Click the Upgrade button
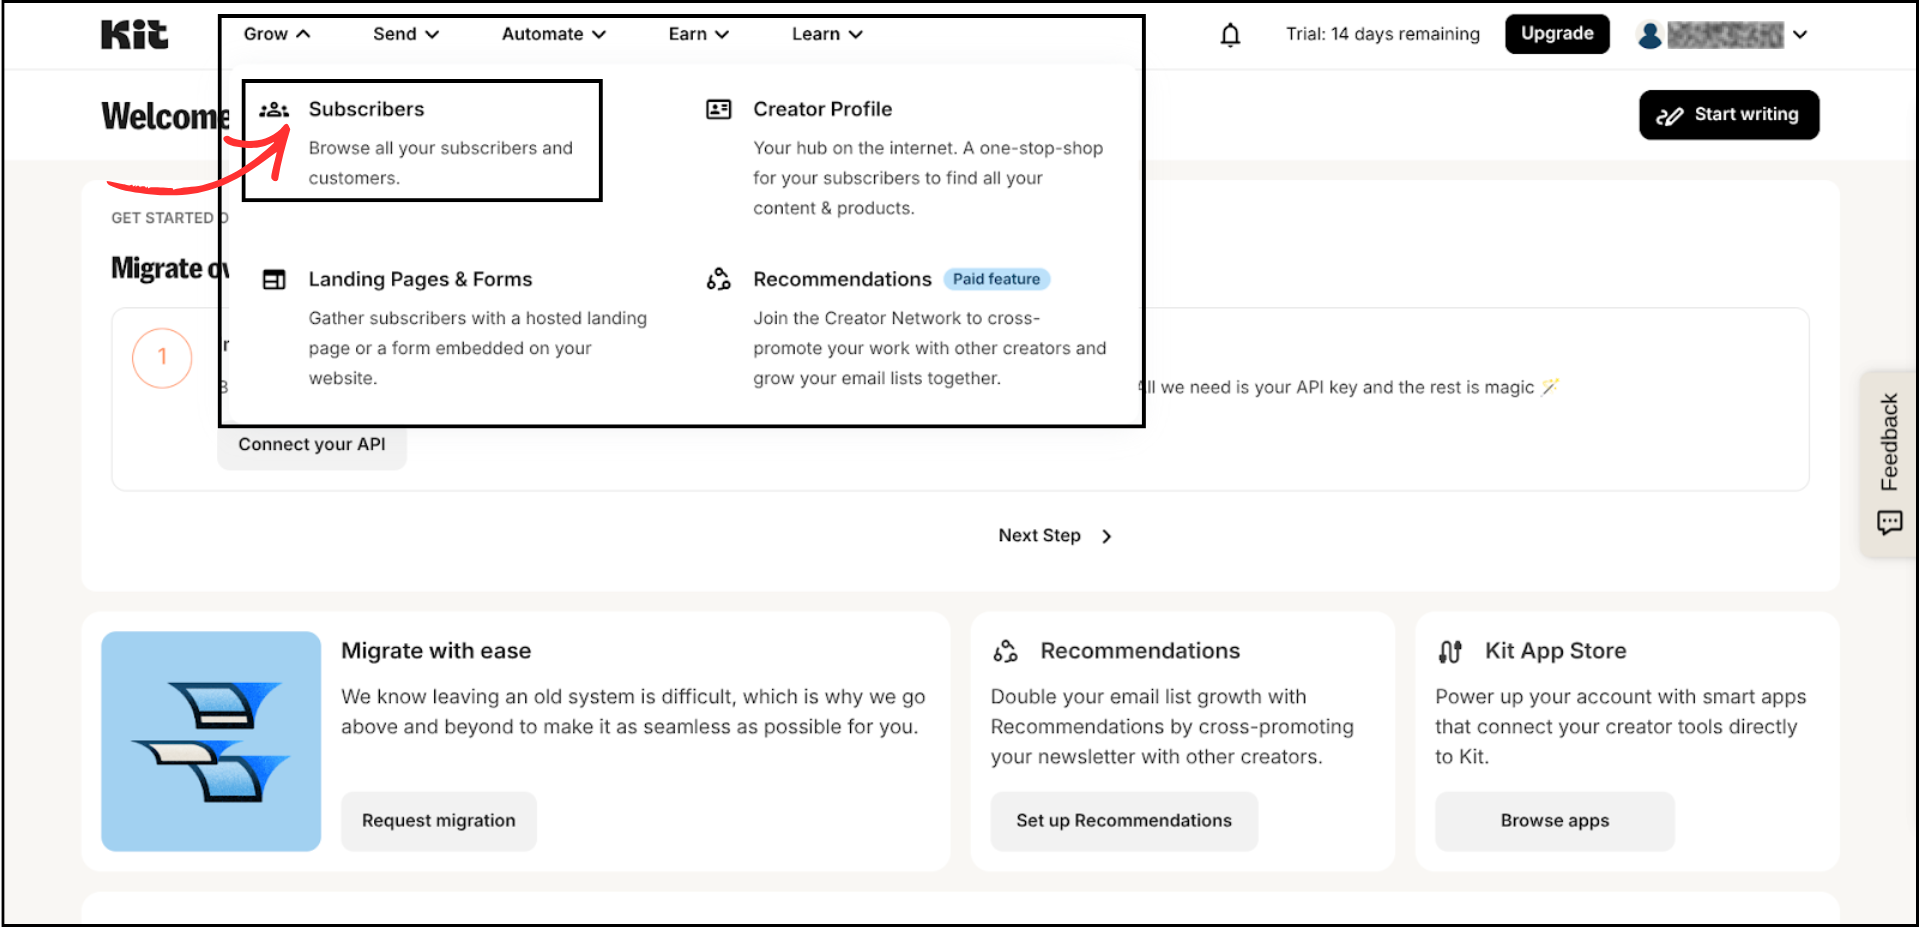The width and height of the screenshot is (1919, 927). coord(1556,33)
